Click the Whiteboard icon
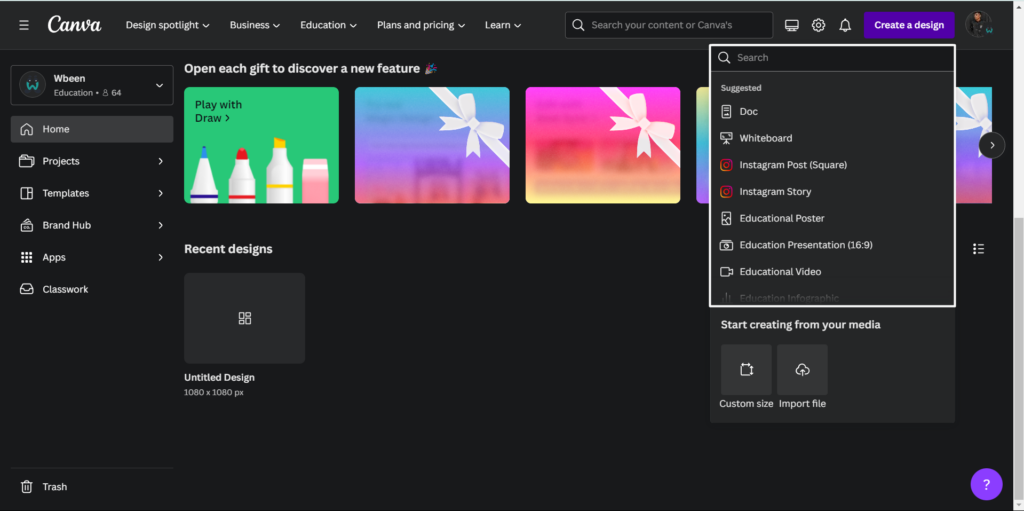The image size is (1024, 511). pos(726,139)
